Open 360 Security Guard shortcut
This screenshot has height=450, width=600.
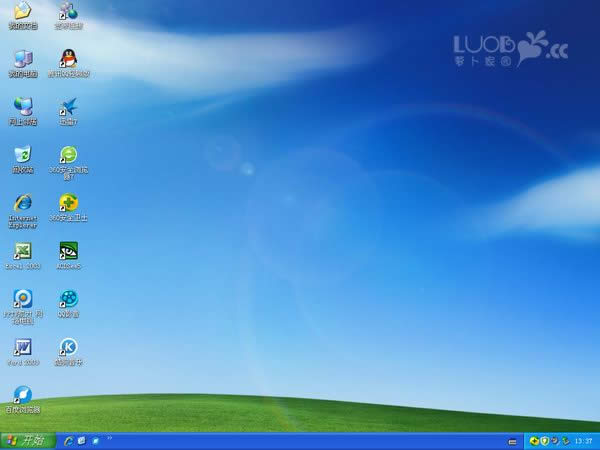click(68, 203)
